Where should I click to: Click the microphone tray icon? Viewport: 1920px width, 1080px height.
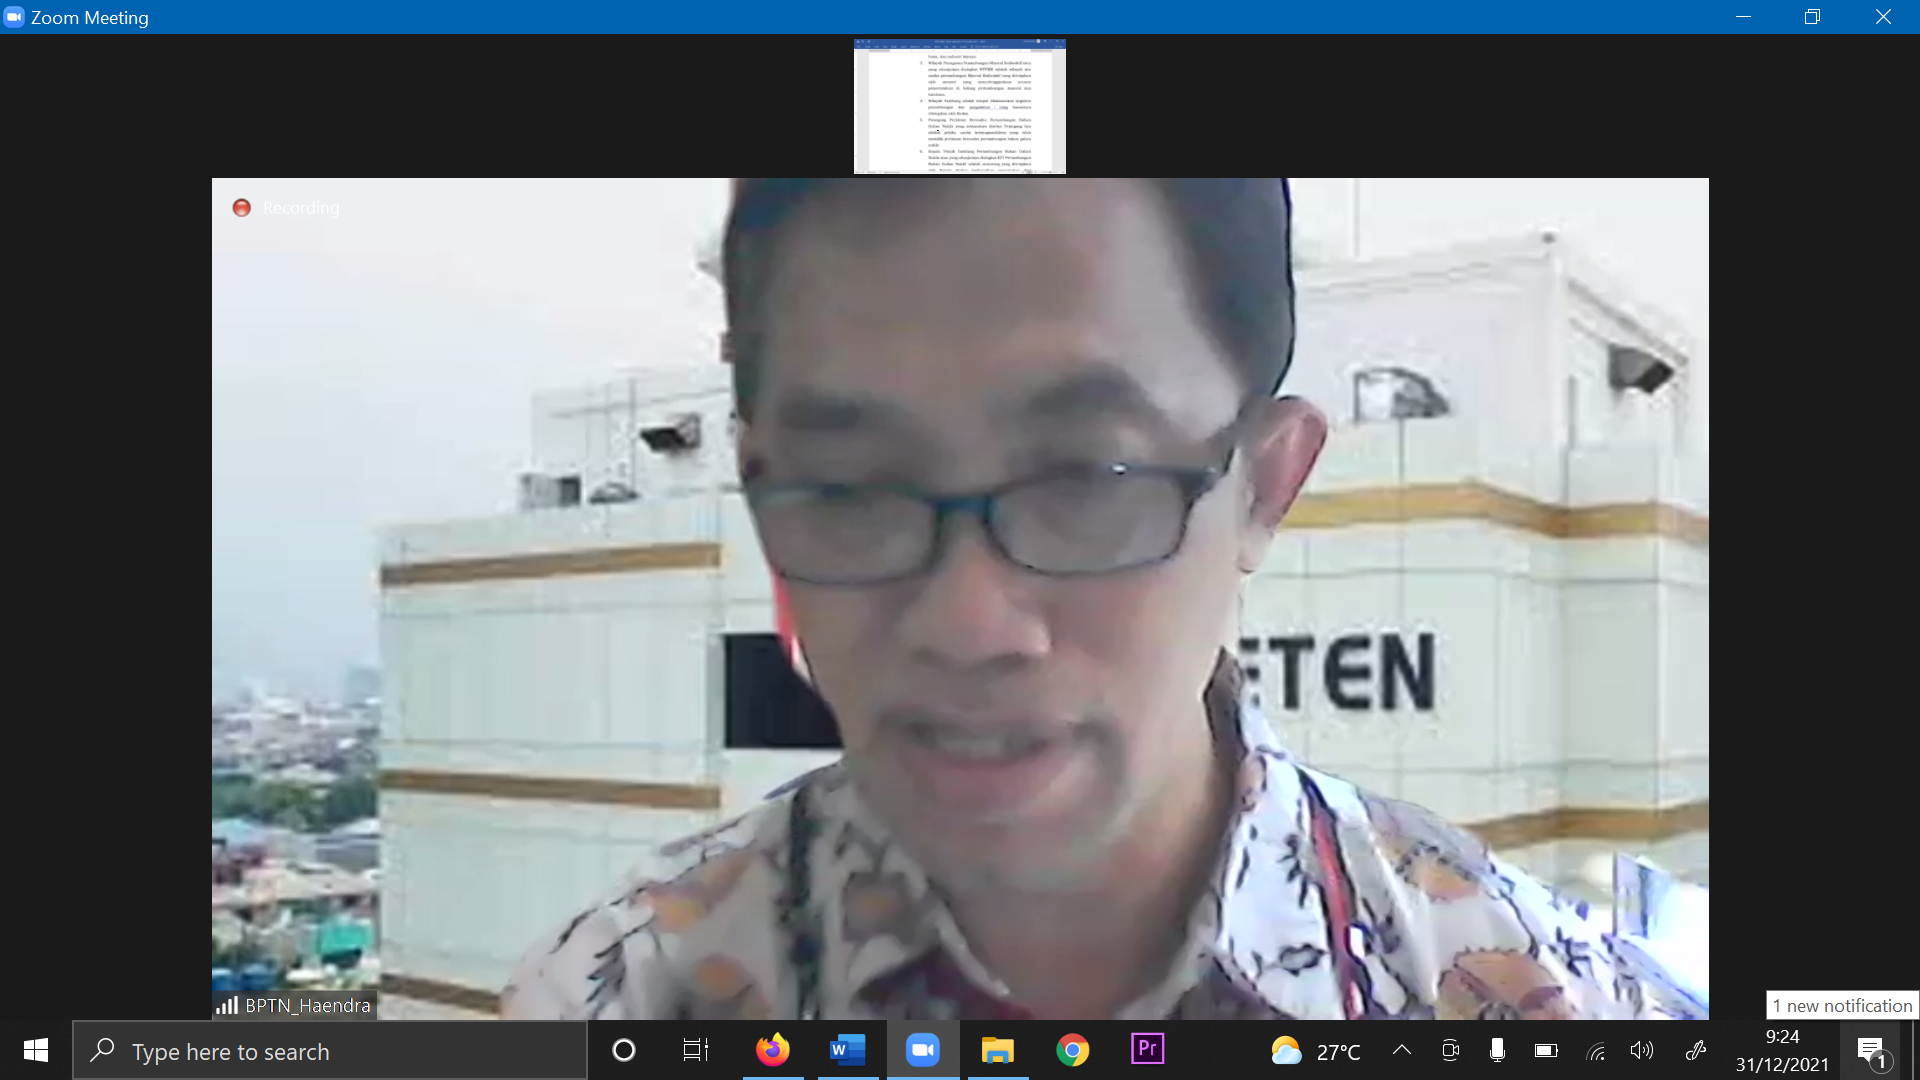pos(1497,1050)
